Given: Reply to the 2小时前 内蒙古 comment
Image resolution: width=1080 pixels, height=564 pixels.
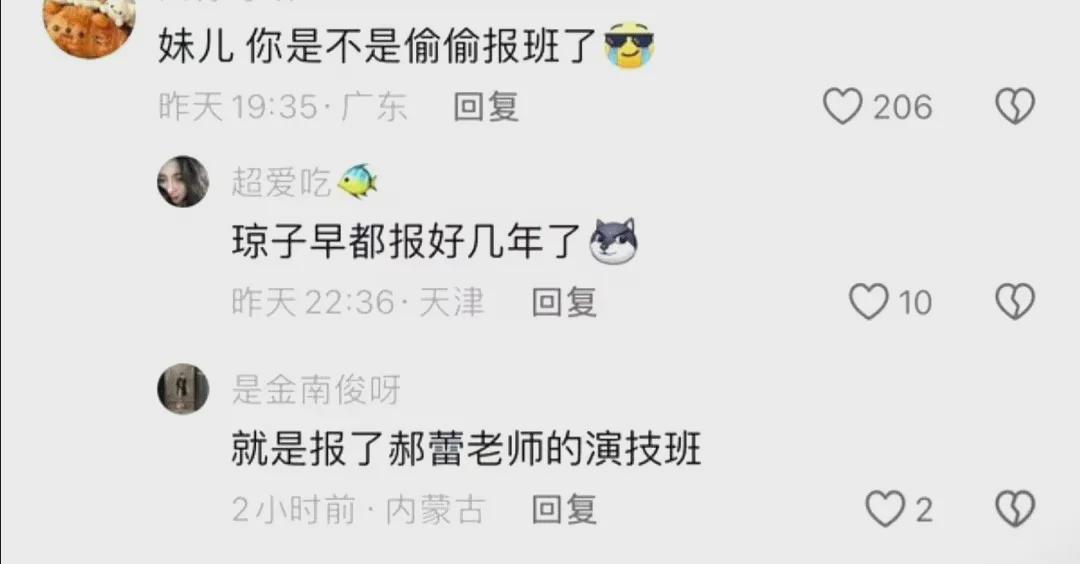Looking at the screenshot, I should point(564,510).
